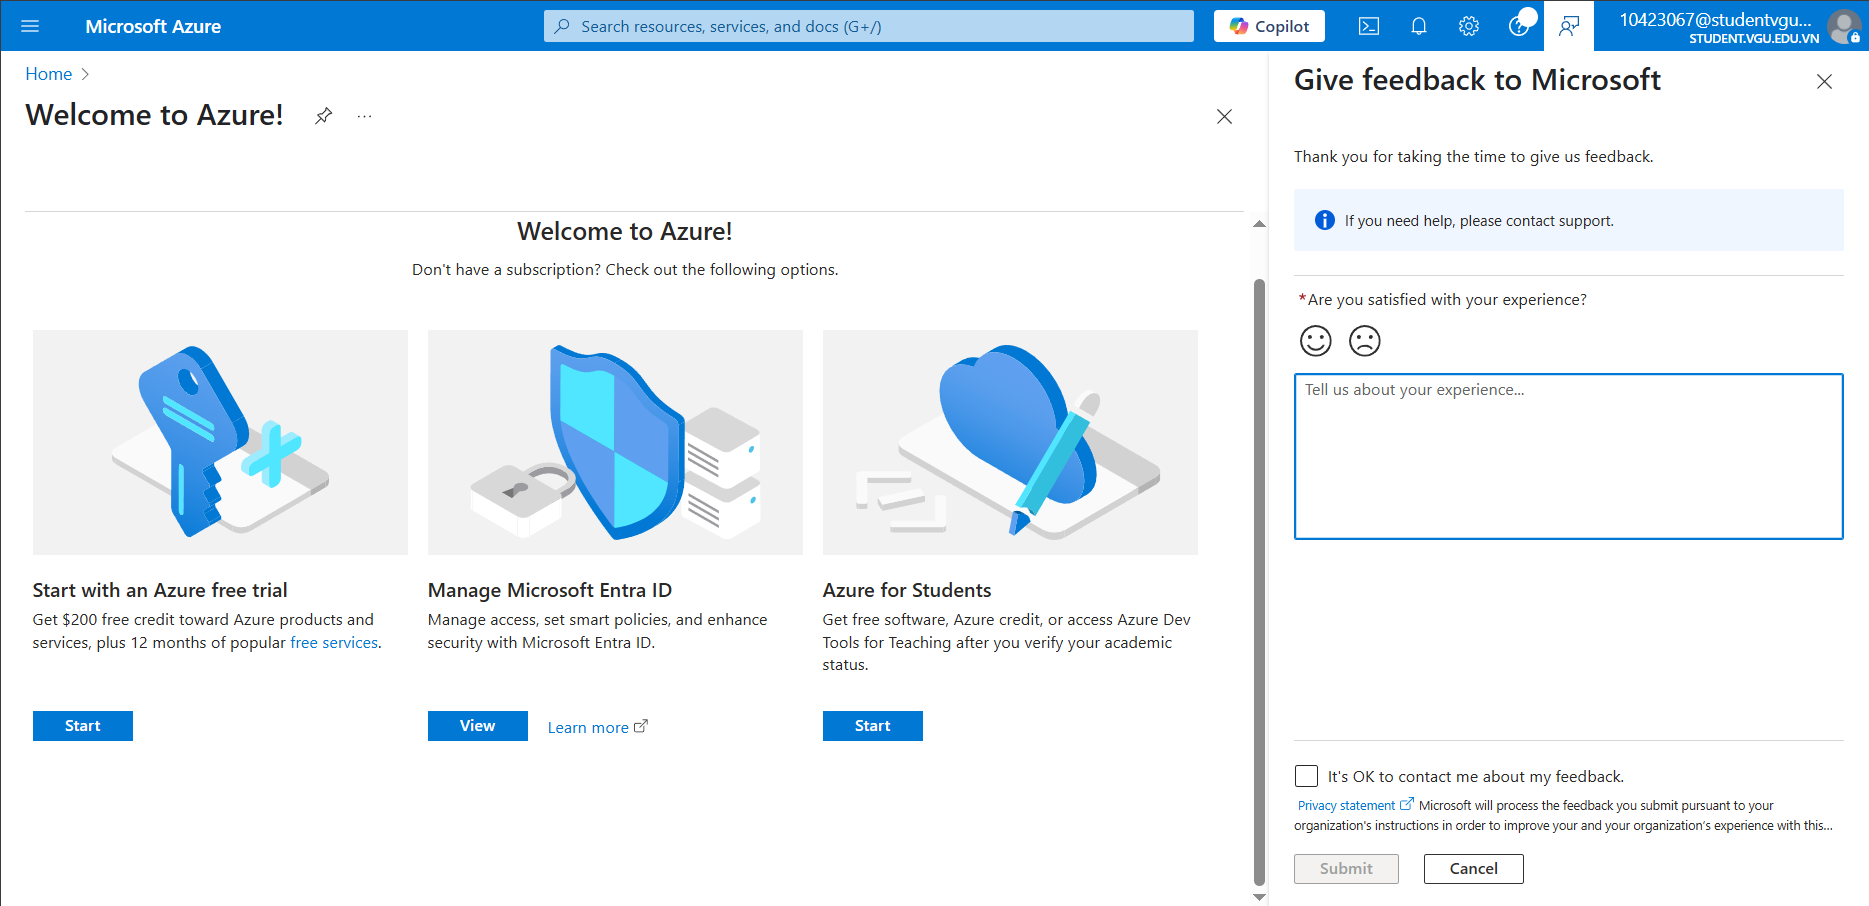Open the notifications bell
This screenshot has height=906, width=1869.
pyautogui.click(x=1419, y=26)
